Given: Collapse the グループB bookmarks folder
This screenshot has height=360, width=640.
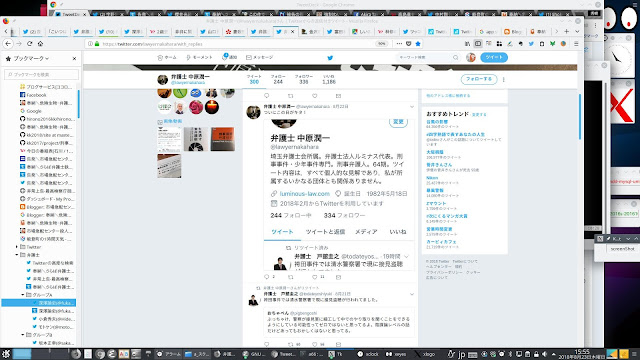Looking at the screenshot, I should click(23, 335).
